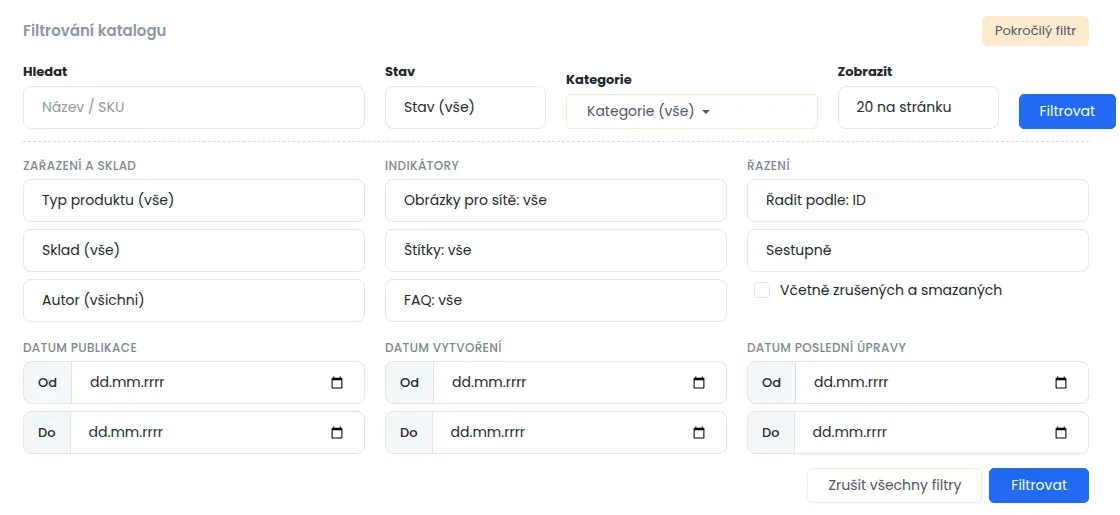Focus the Název / SKU search field
The width and height of the screenshot is (1120, 515).
(194, 108)
